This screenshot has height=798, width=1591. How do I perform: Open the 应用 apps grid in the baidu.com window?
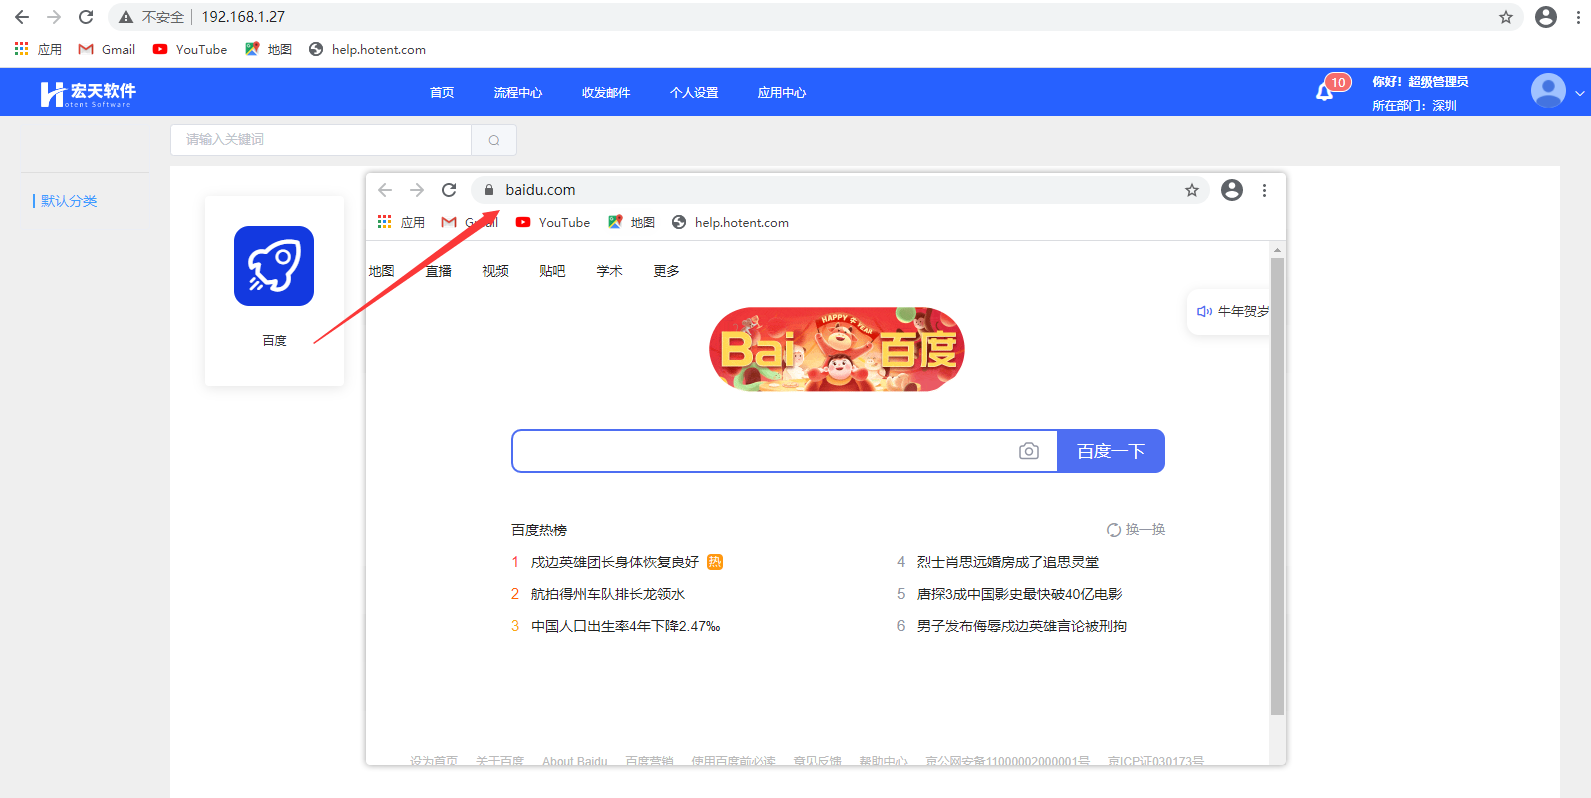401,222
